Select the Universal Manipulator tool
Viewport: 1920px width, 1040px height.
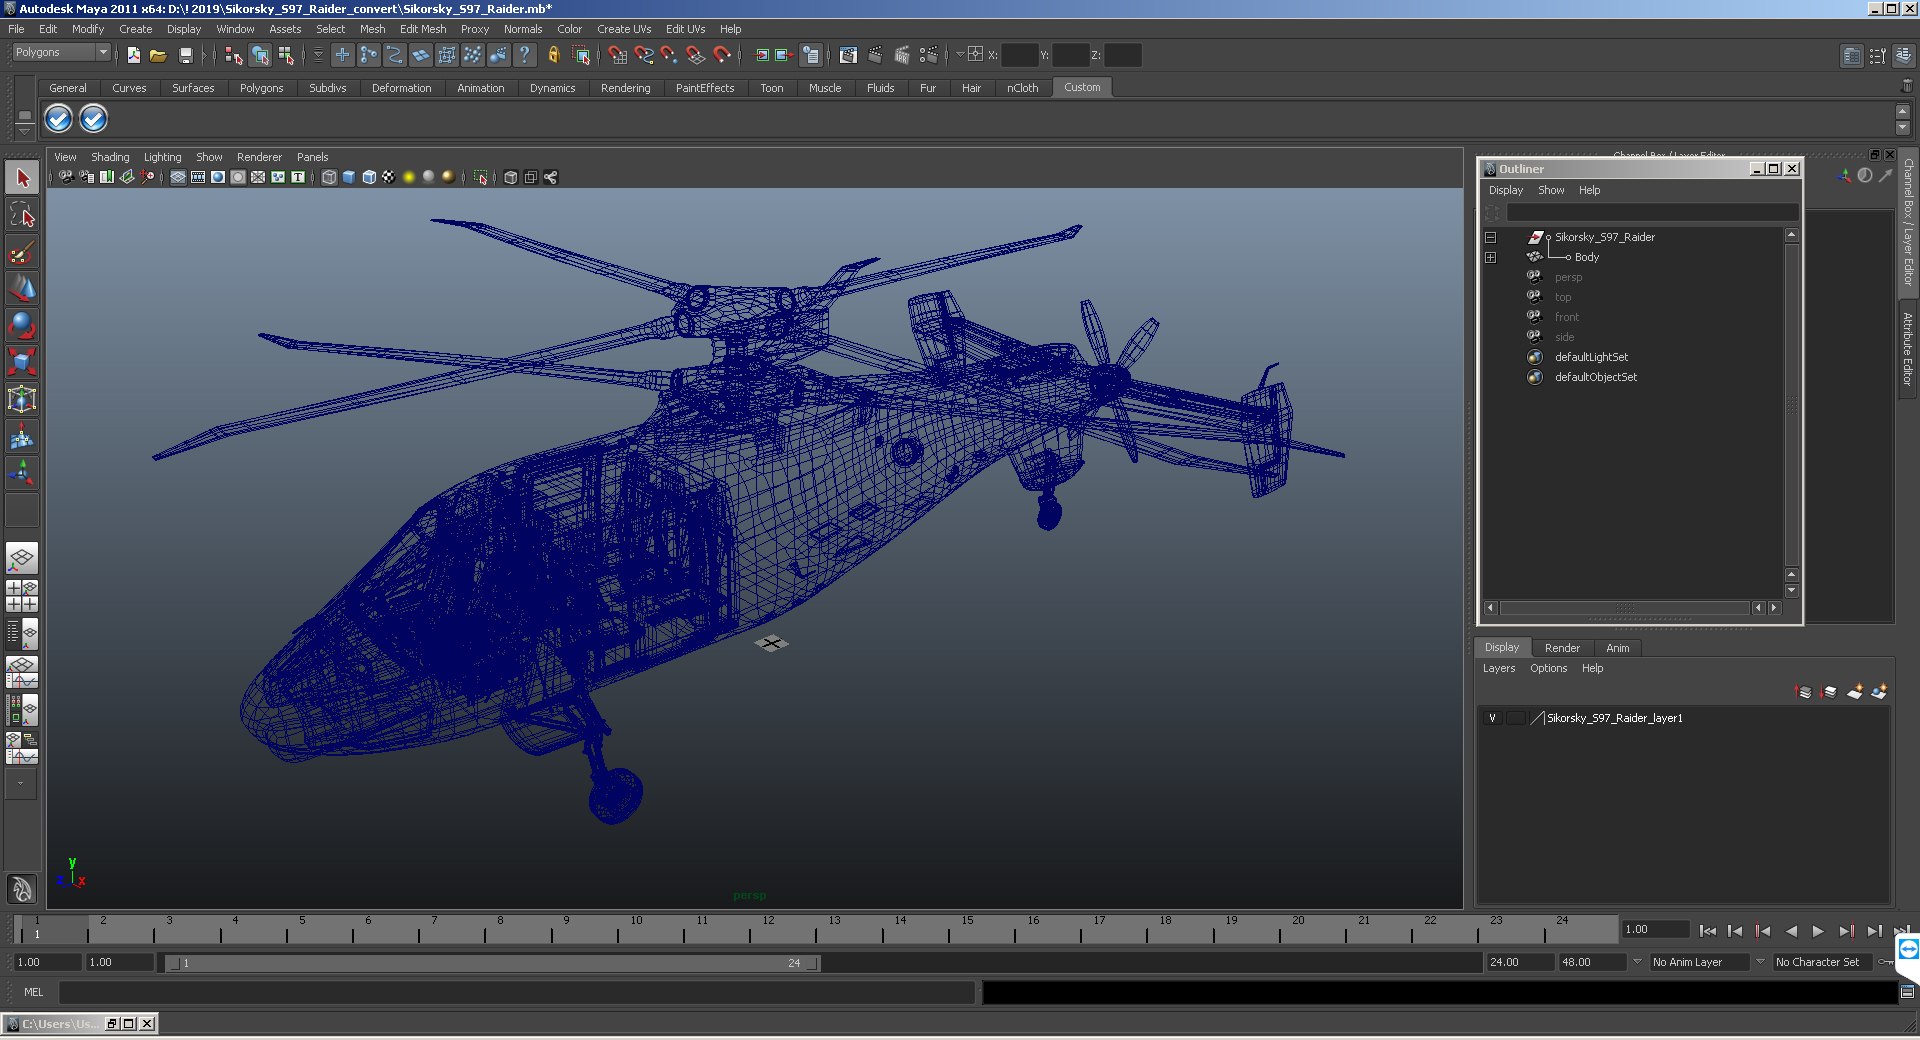pos(22,399)
